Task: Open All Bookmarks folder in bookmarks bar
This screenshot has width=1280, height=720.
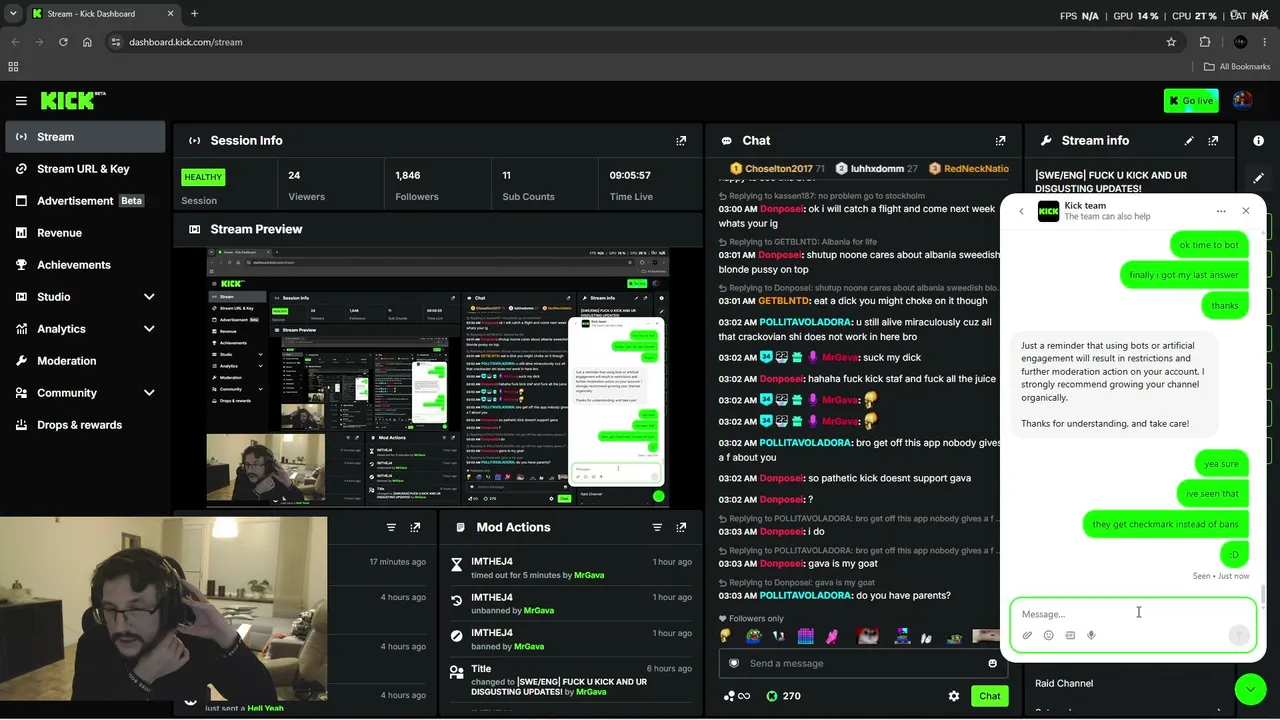Action: 1237,67
